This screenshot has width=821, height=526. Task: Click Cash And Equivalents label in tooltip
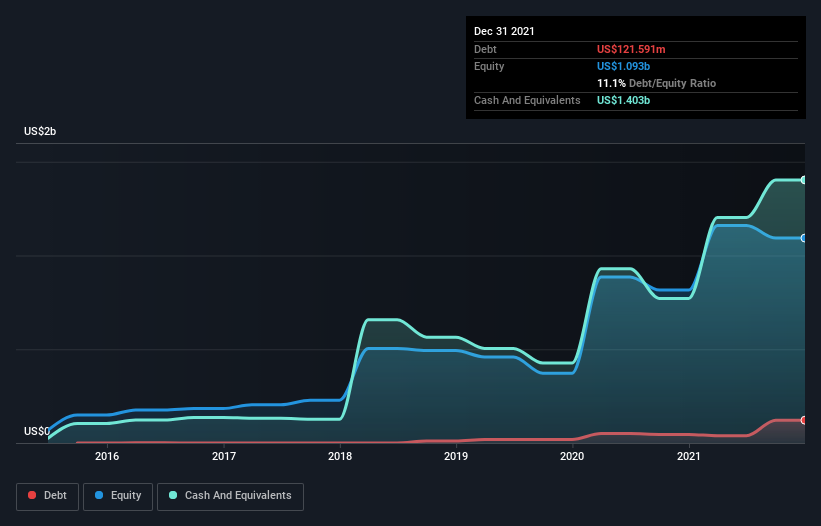pyautogui.click(x=527, y=100)
